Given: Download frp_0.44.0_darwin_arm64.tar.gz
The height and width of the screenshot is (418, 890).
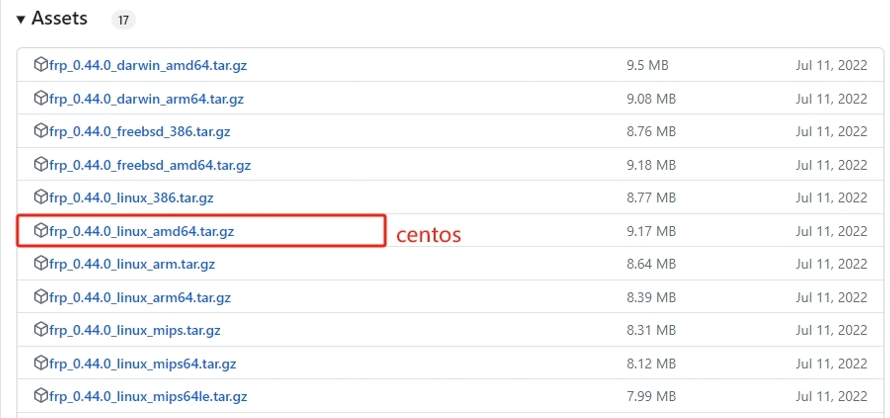Looking at the screenshot, I should tap(146, 99).
